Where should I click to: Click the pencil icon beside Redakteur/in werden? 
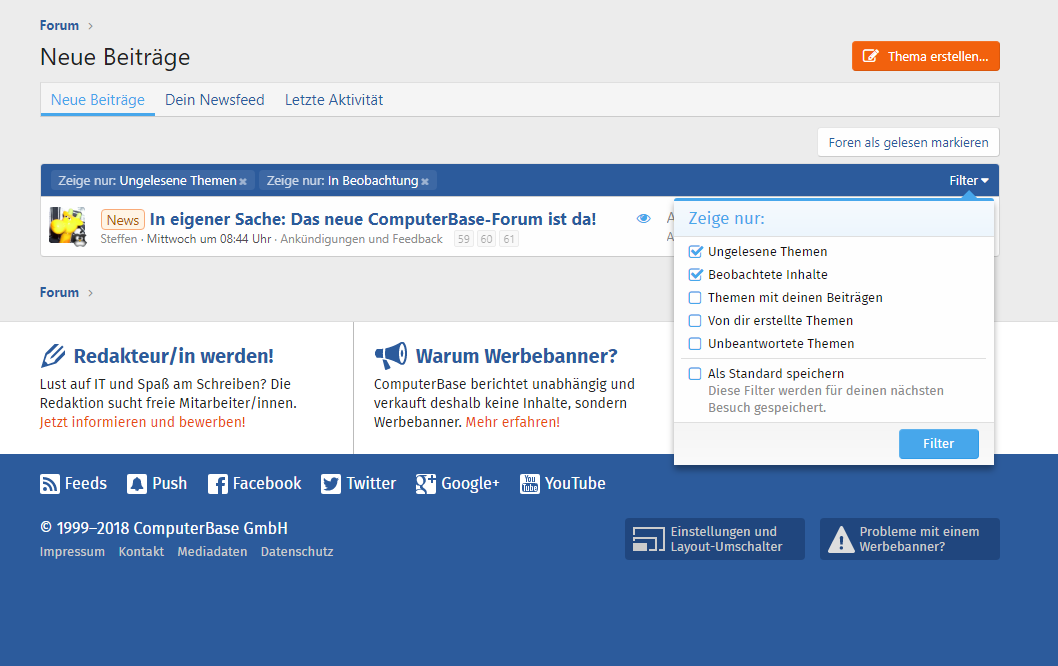click(53, 356)
